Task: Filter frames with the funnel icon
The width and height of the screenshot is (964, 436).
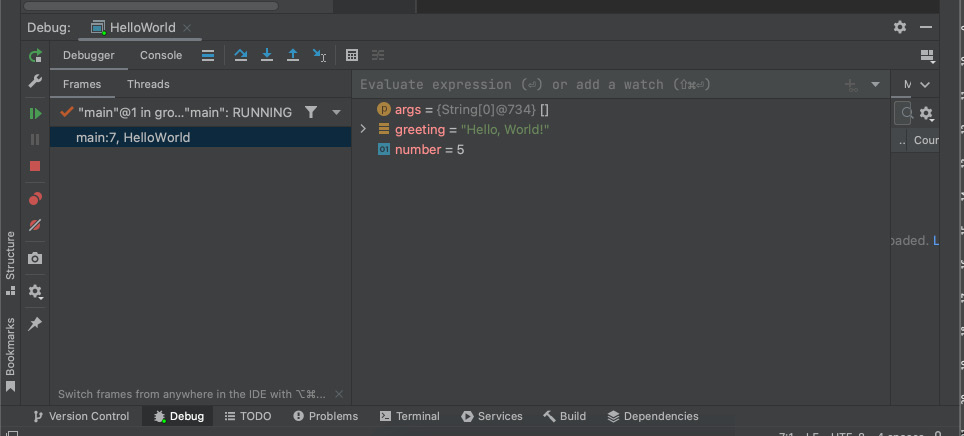Action: click(x=311, y=112)
